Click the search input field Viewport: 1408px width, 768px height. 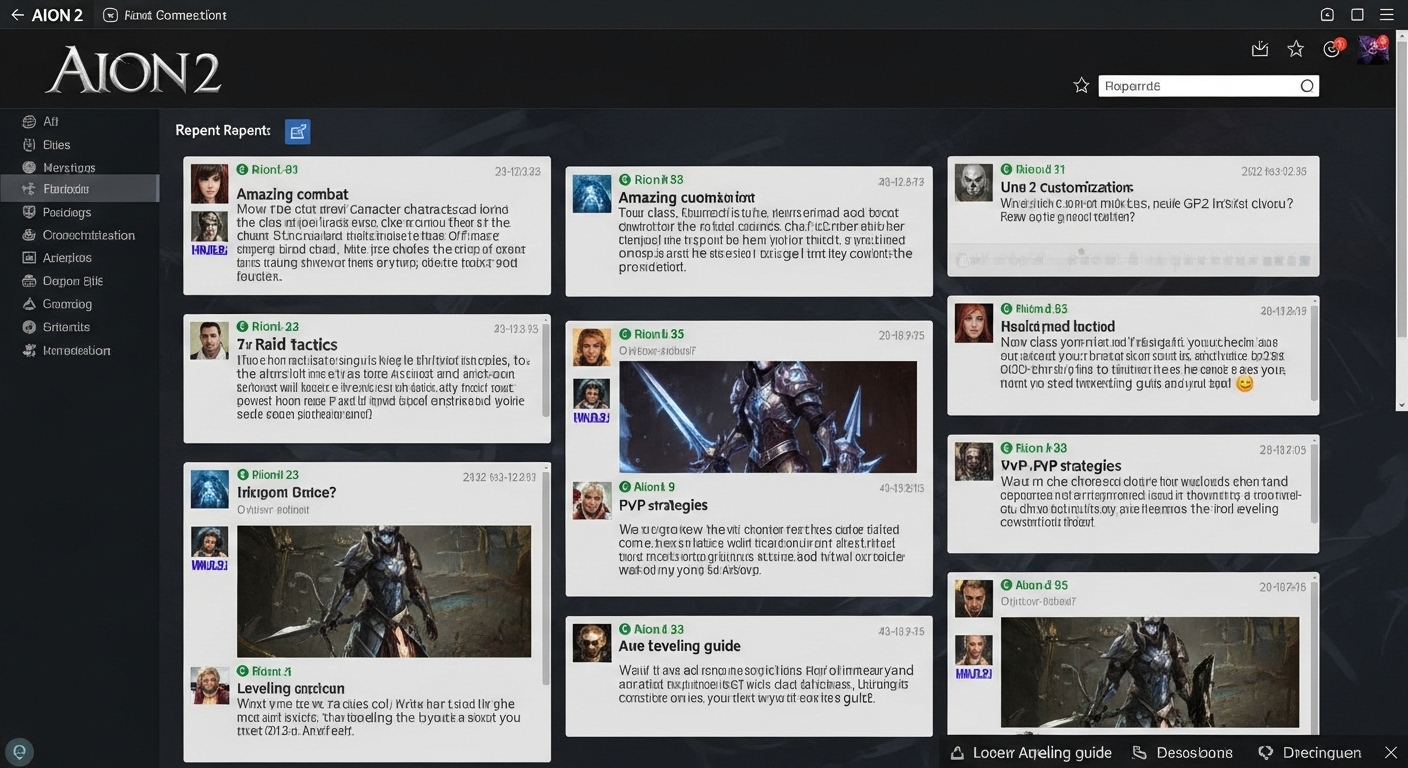1208,86
